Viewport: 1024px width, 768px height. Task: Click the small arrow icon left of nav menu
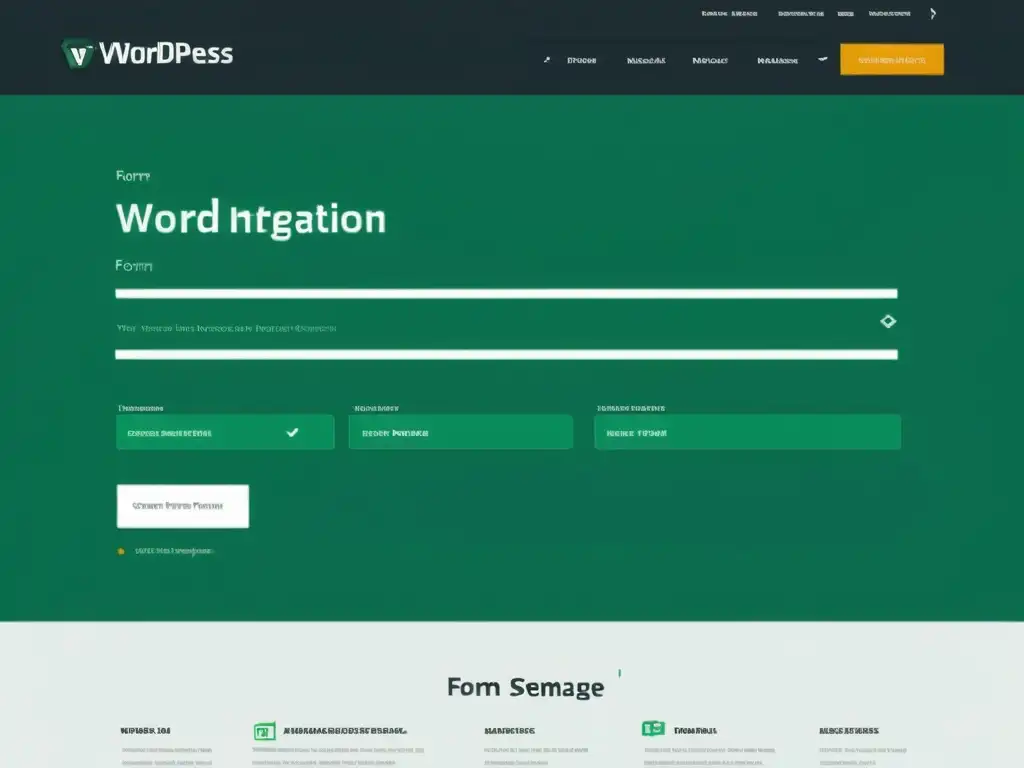[x=546, y=60]
